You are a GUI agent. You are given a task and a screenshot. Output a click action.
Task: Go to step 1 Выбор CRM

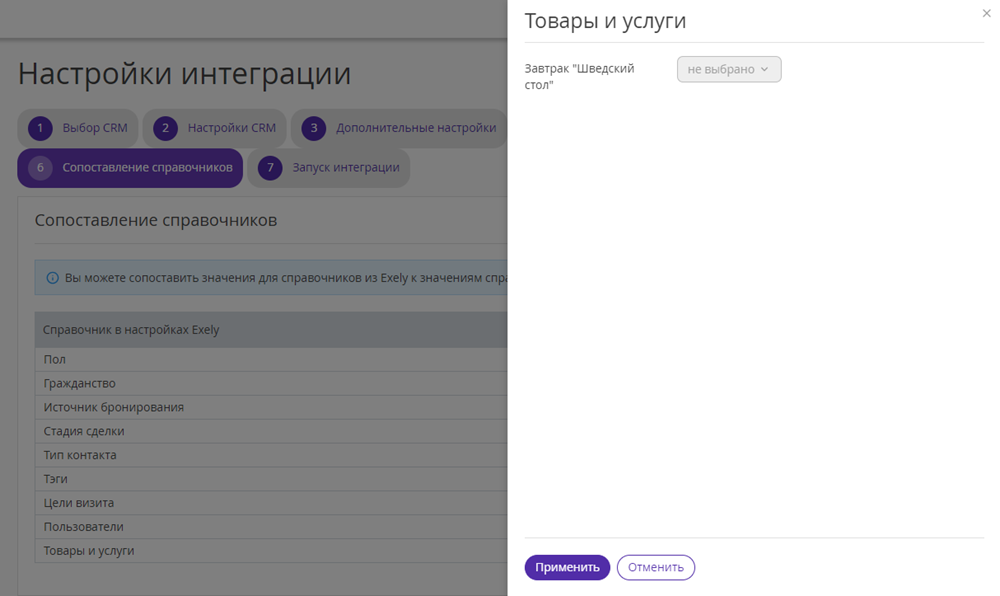(x=78, y=128)
